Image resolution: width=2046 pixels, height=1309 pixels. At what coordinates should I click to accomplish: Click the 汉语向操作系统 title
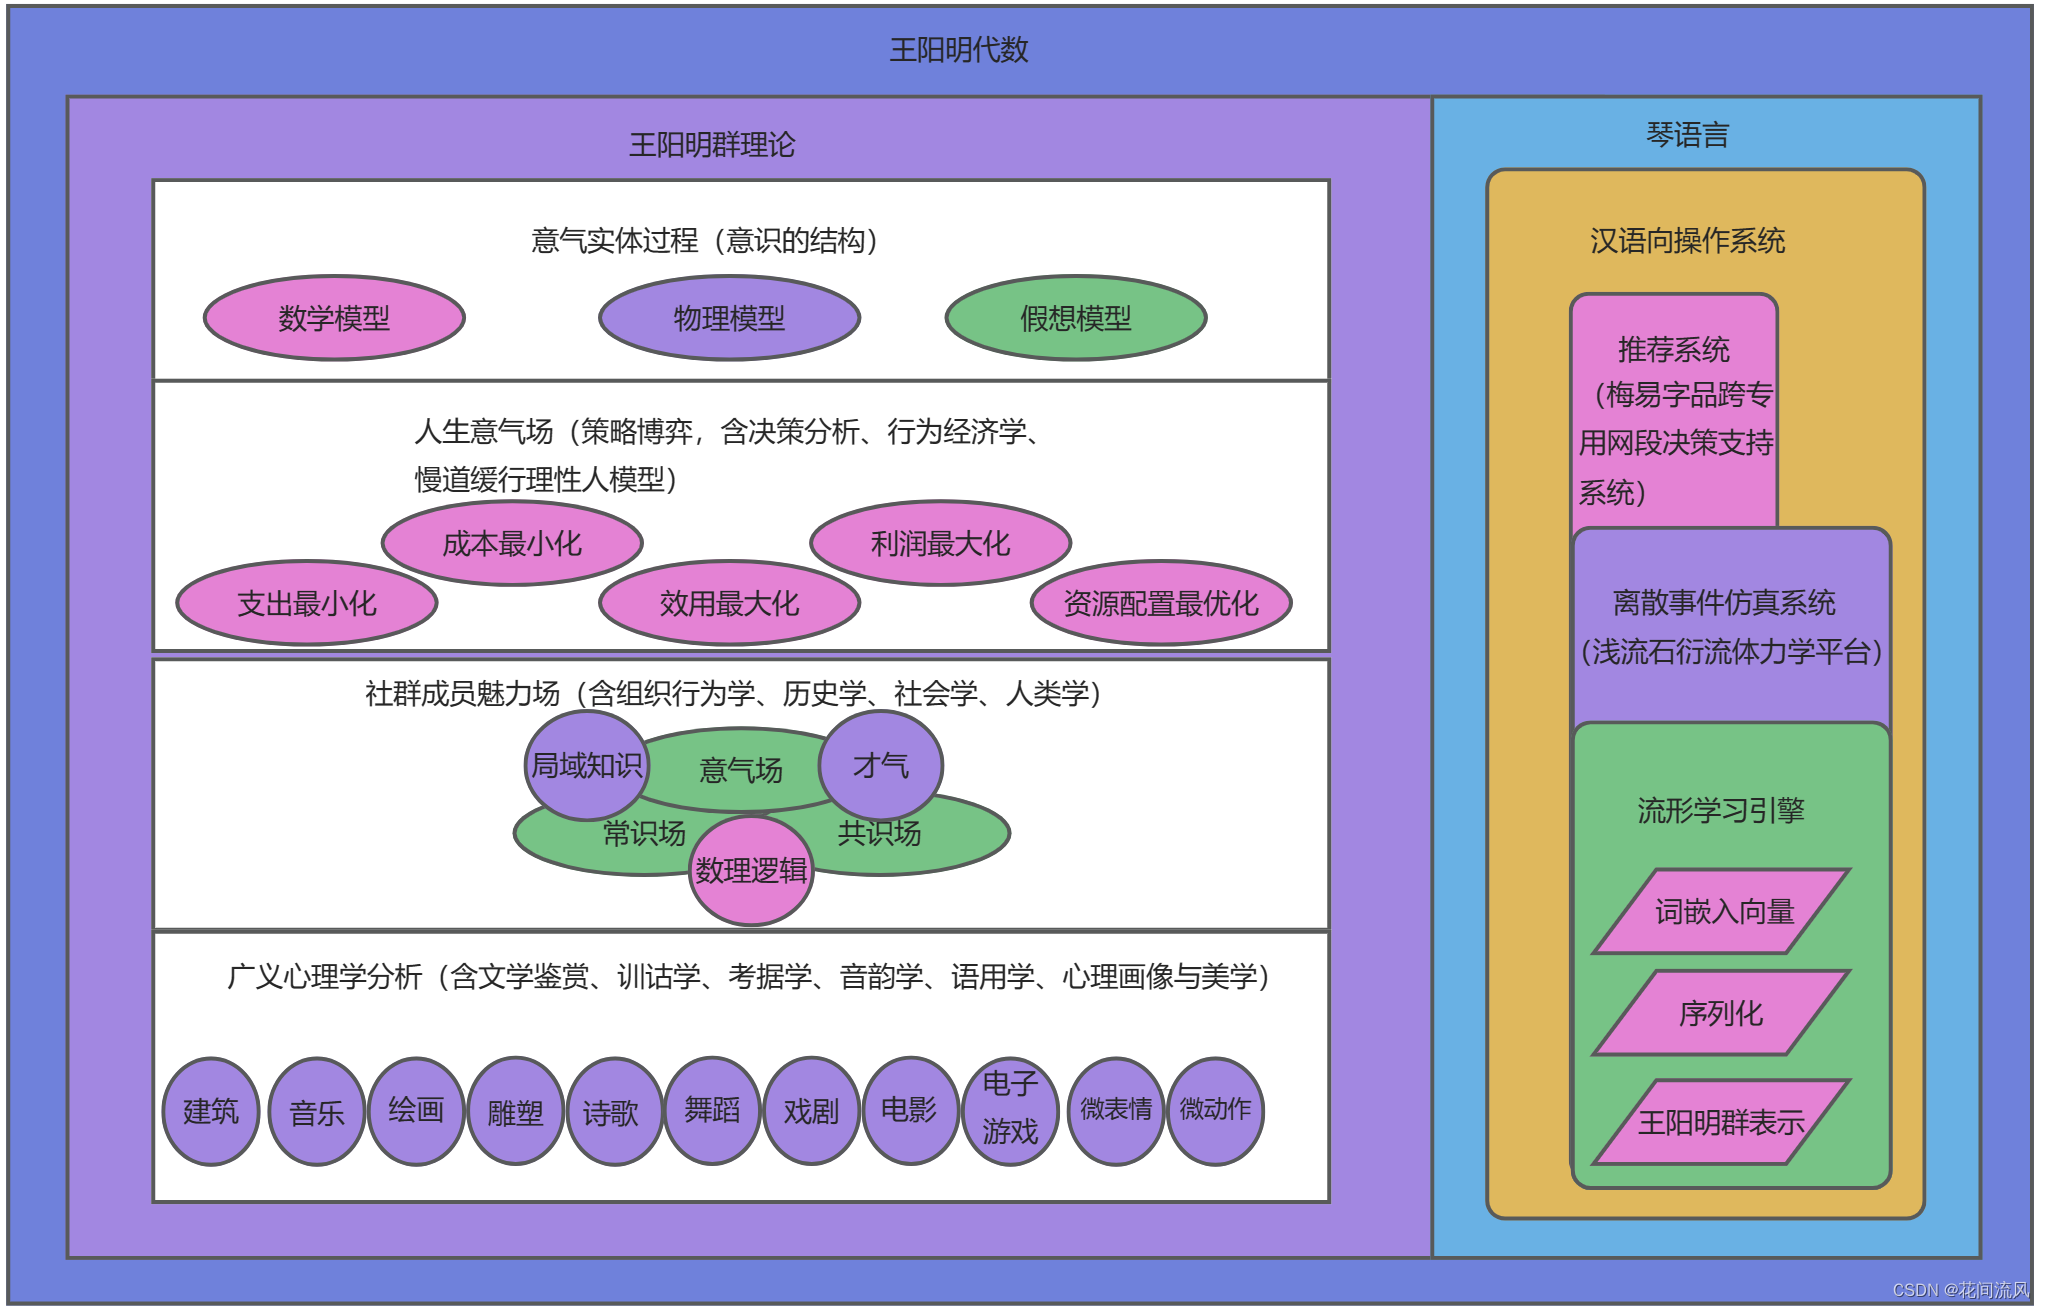pyautogui.click(x=1687, y=240)
